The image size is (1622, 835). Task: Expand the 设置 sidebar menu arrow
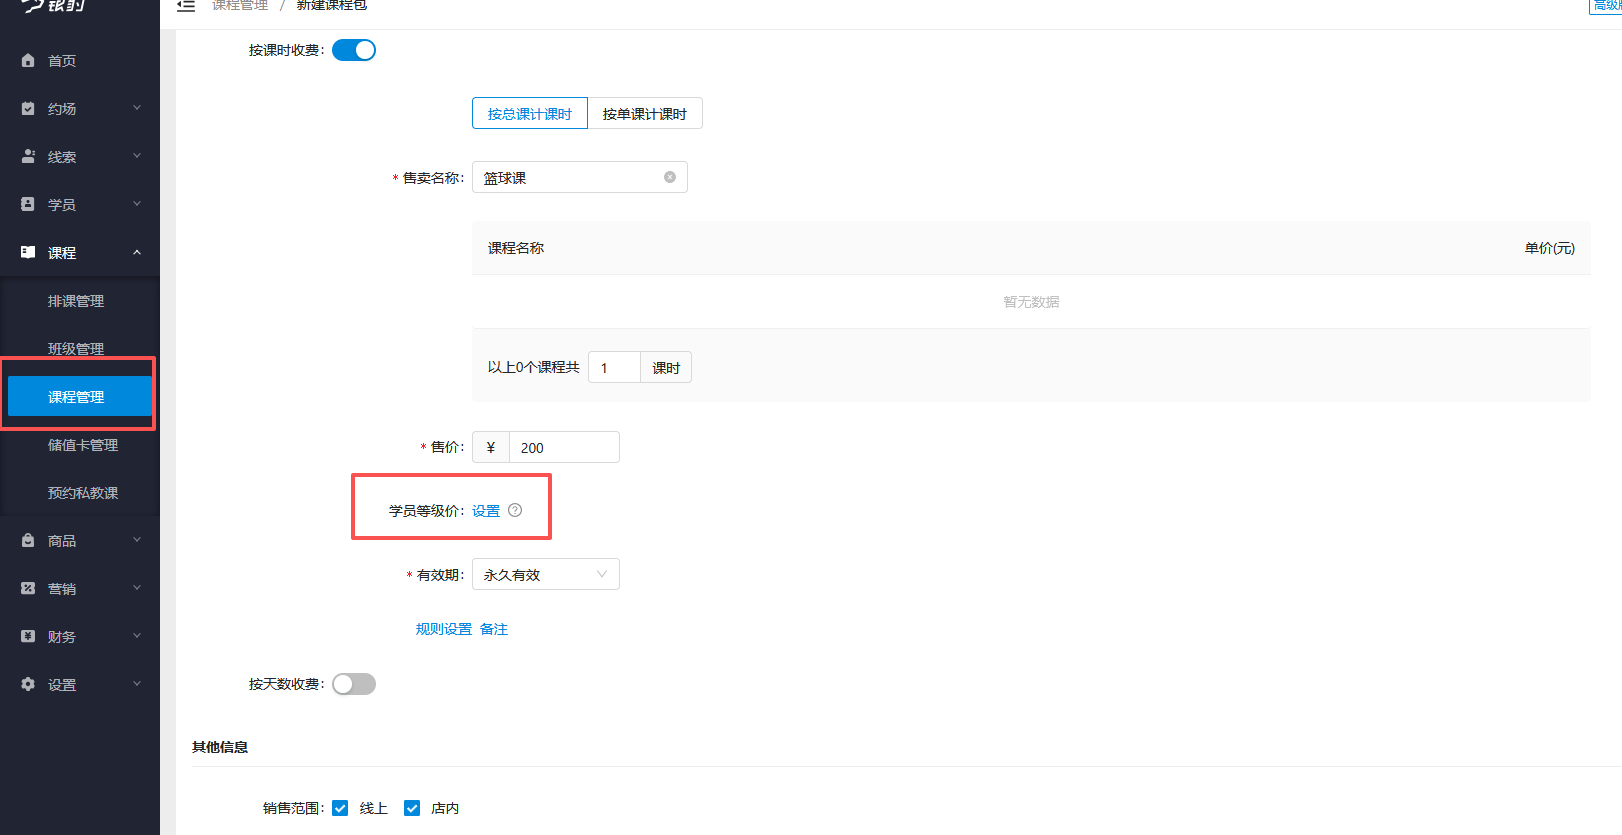pos(137,684)
